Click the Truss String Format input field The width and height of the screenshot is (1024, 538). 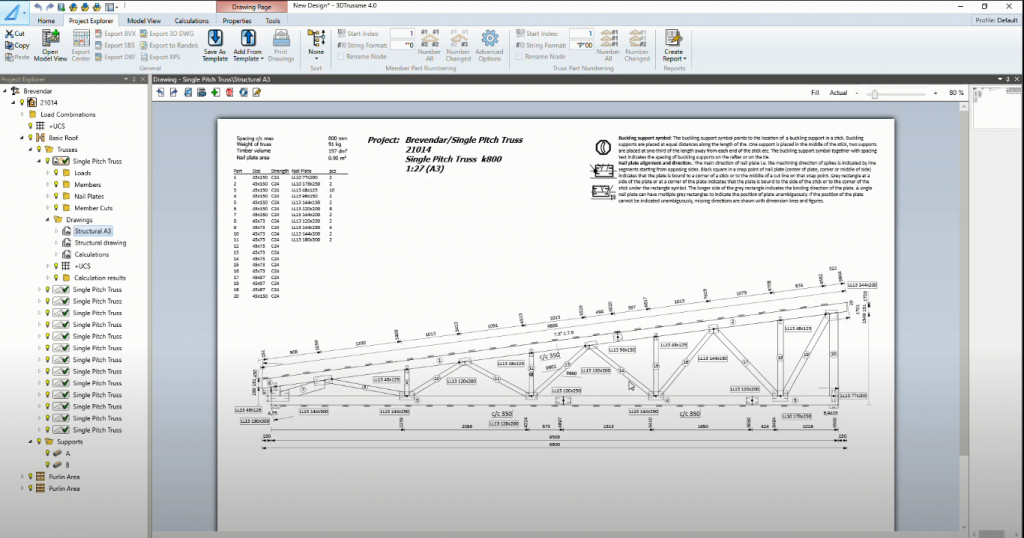(x=581, y=45)
